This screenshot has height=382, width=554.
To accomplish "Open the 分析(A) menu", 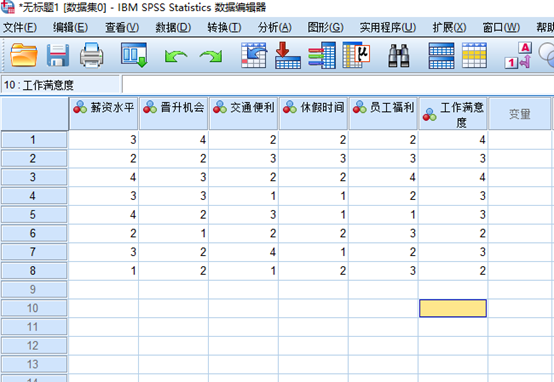I will pos(275,27).
